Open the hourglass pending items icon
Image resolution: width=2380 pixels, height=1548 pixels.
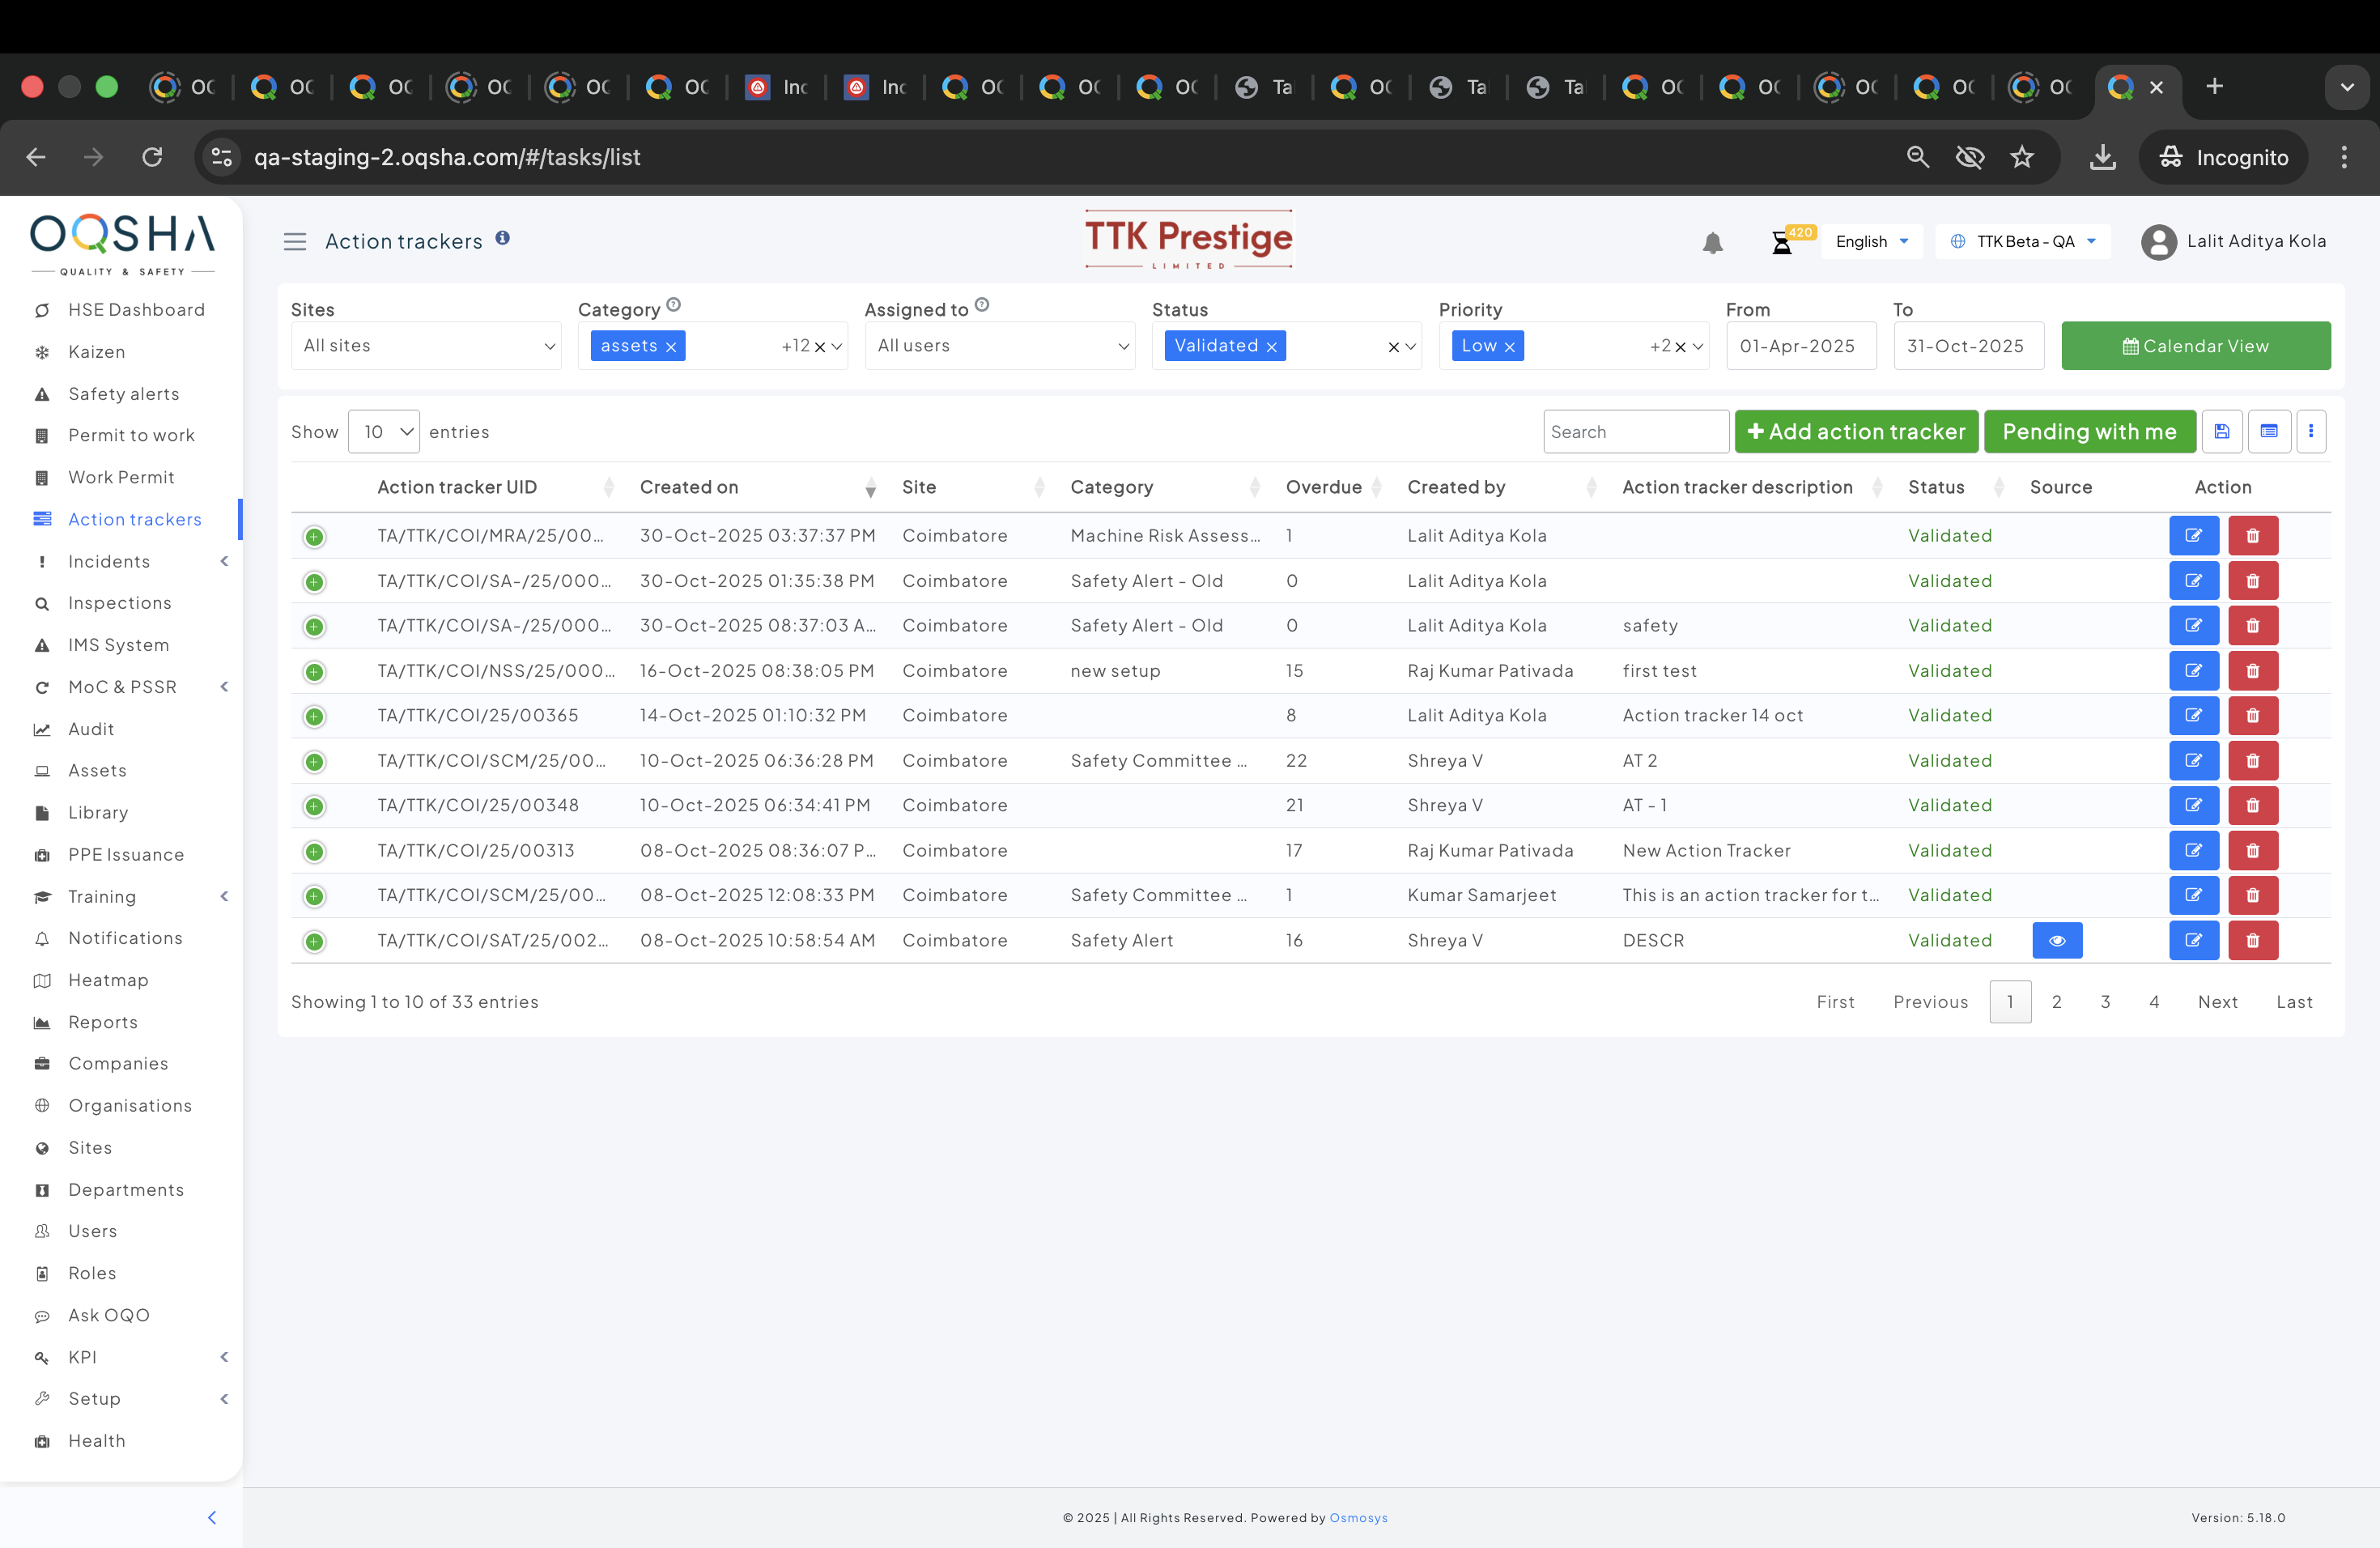pyautogui.click(x=1781, y=243)
